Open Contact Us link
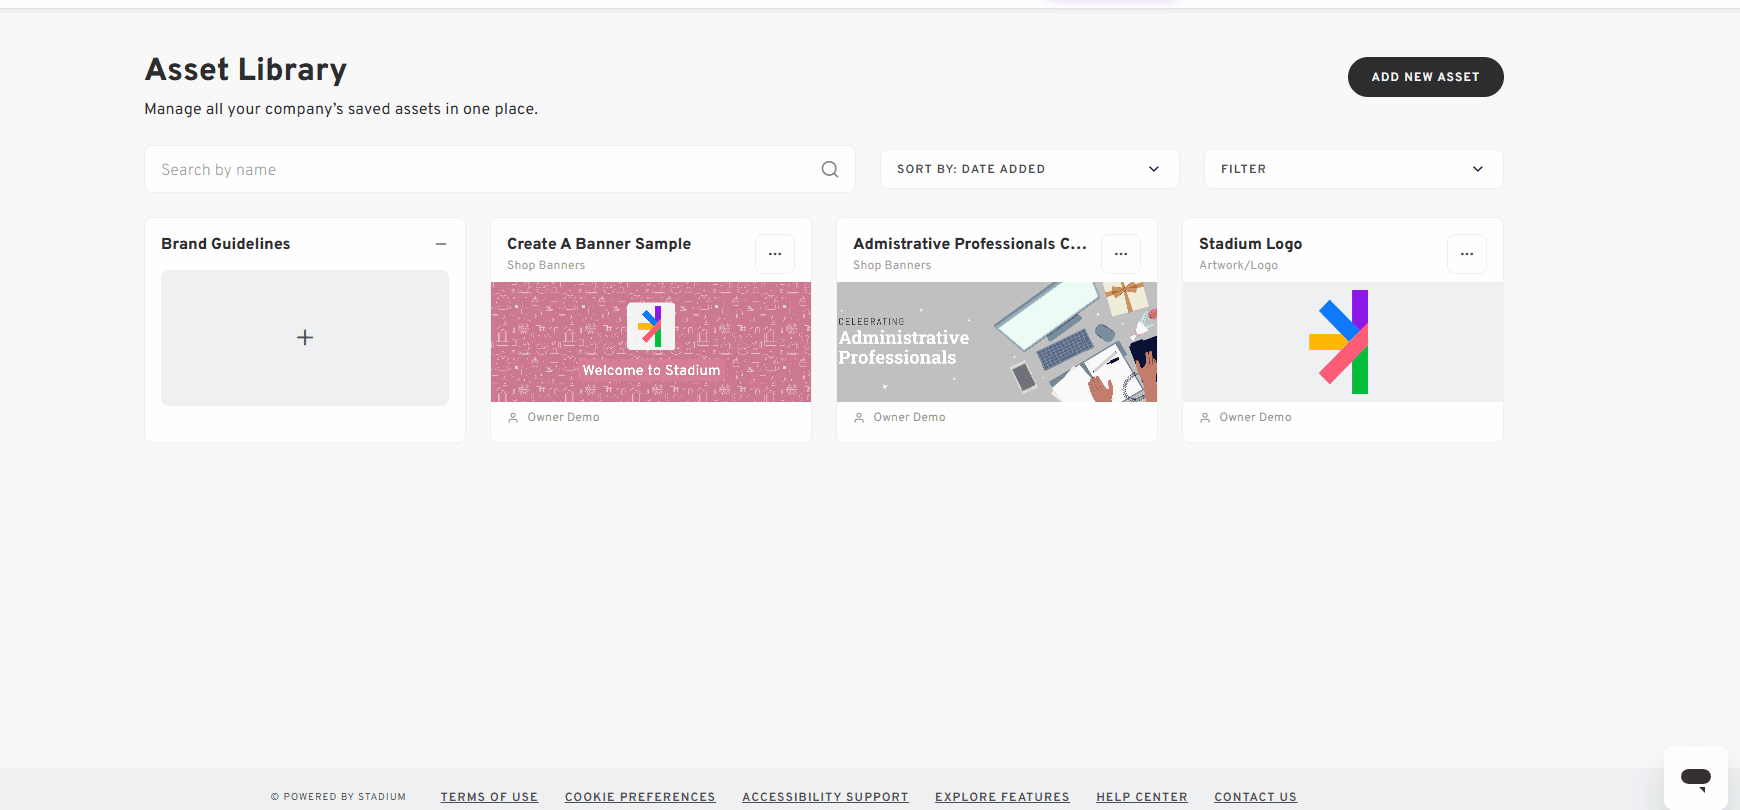The height and width of the screenshot is (810, 1740). (x=1255, y=797)
